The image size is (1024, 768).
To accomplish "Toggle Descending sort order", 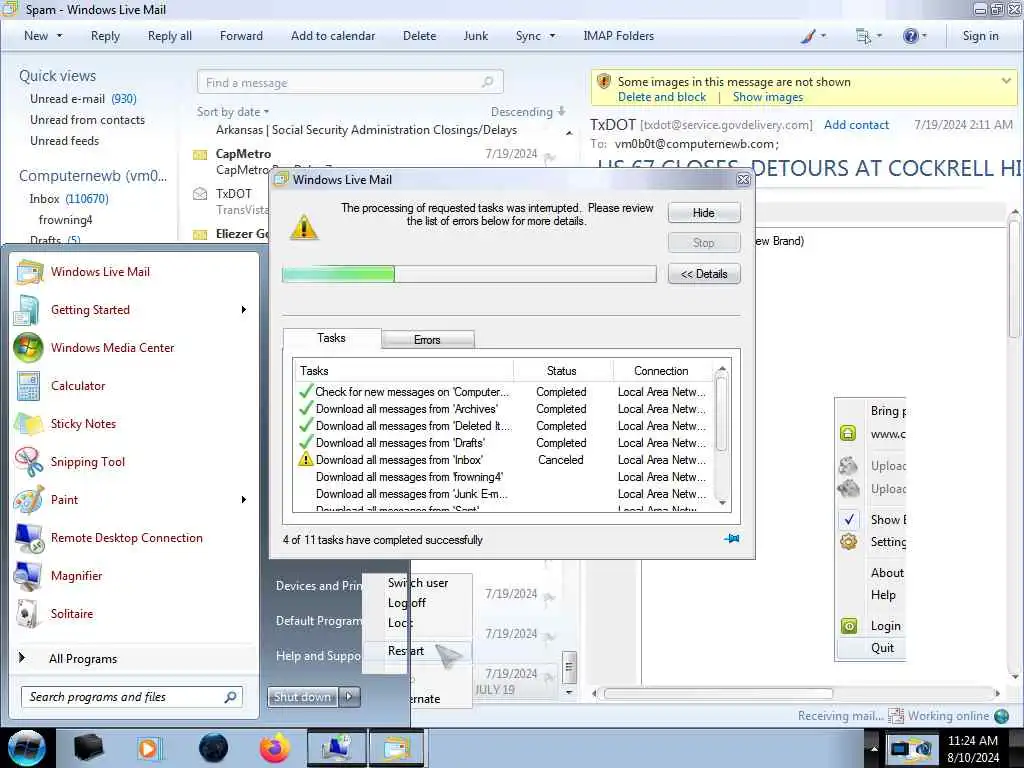I will pos(528,112).
